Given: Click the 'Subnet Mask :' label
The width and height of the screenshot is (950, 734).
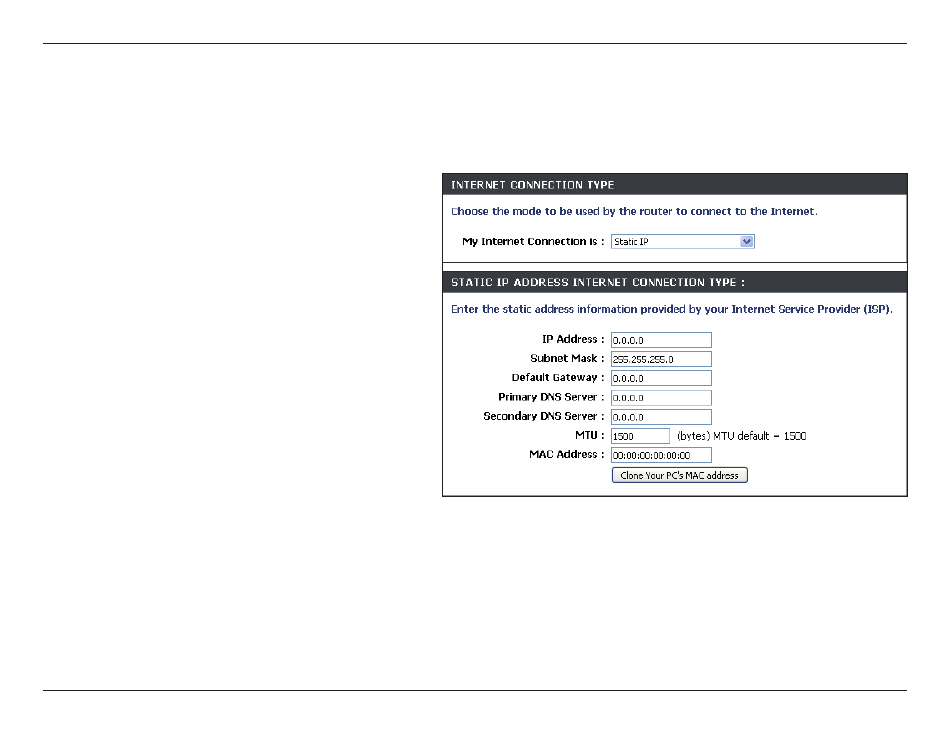Looking at the screenshot, I should point(567,358).
